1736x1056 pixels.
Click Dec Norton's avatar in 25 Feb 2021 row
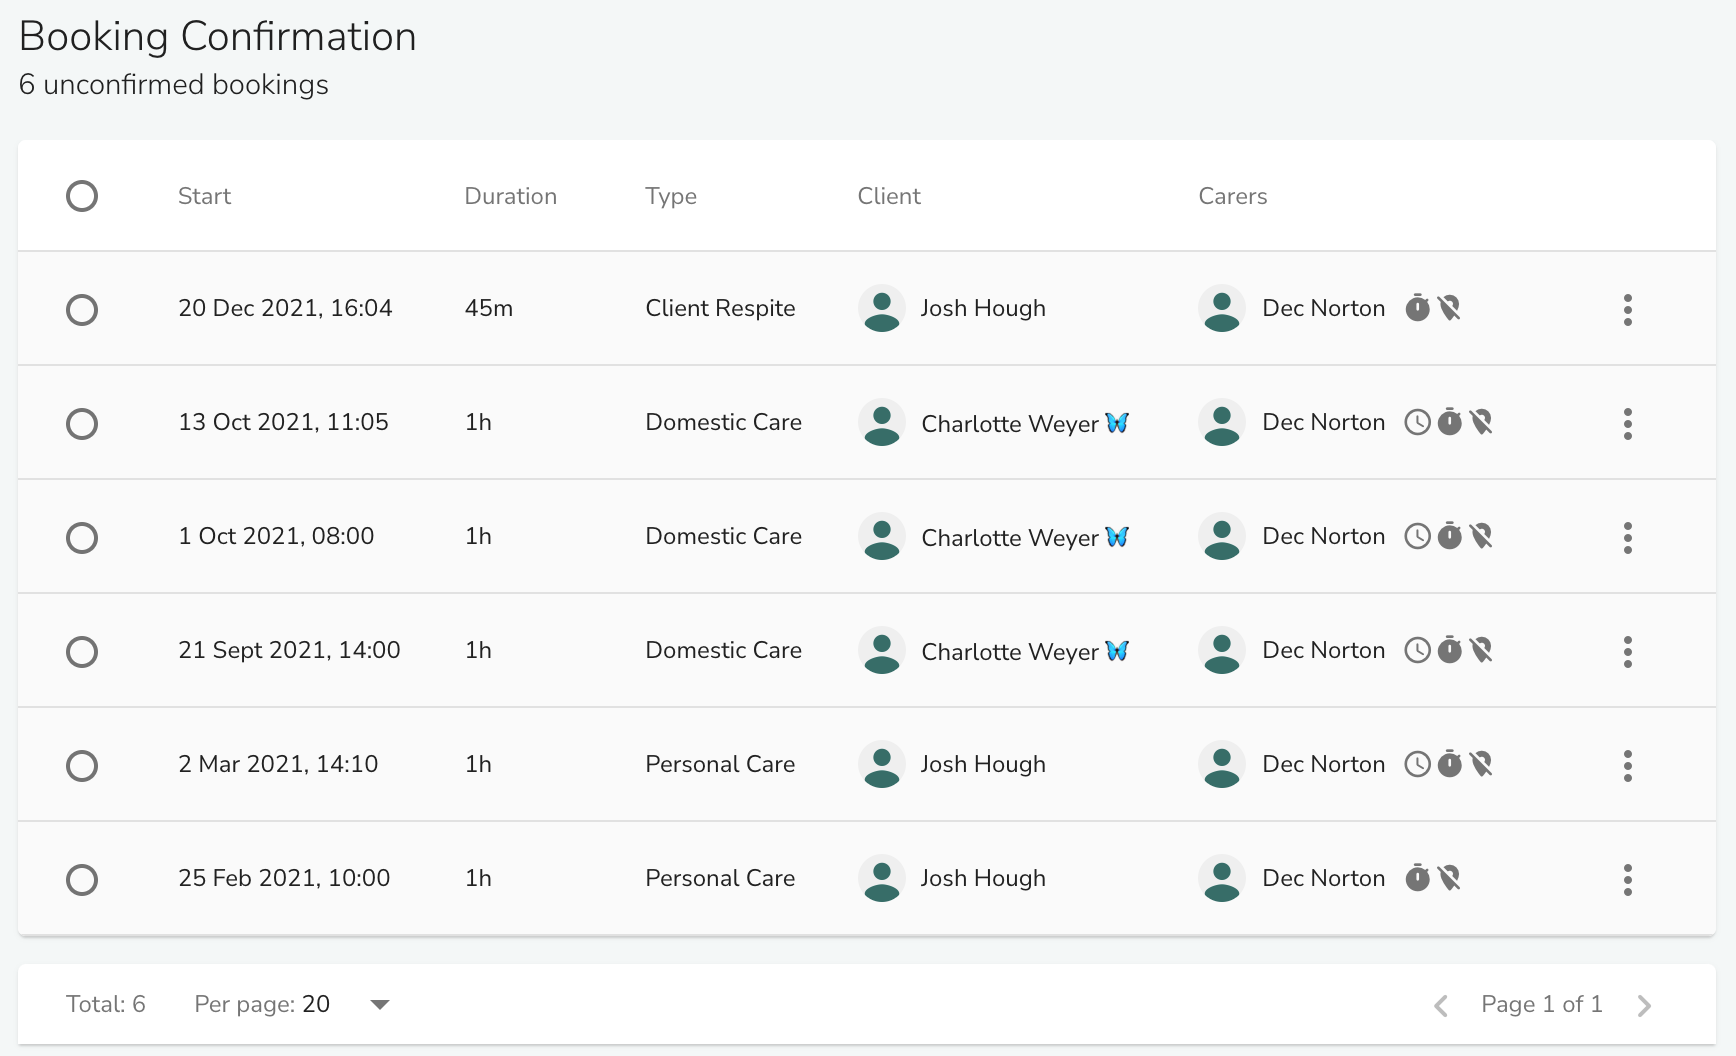point(1222,879)
